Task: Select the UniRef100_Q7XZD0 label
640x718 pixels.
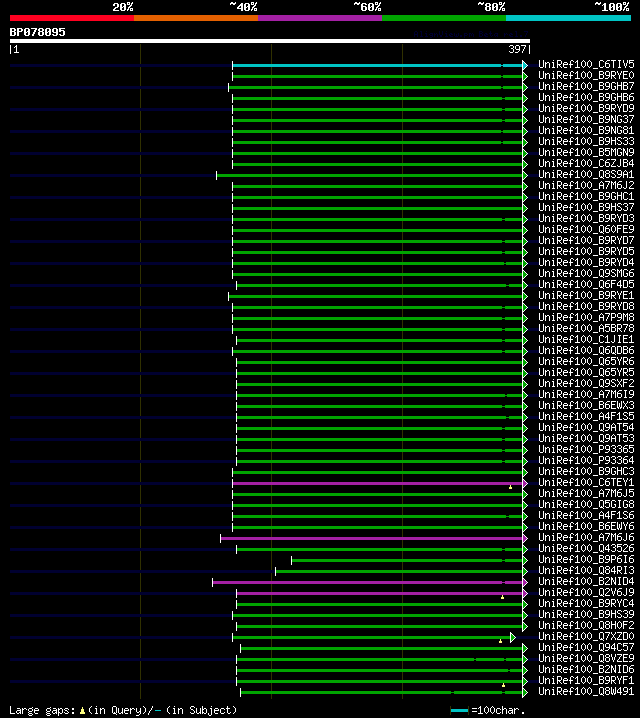Action: (x=586, y=636)
